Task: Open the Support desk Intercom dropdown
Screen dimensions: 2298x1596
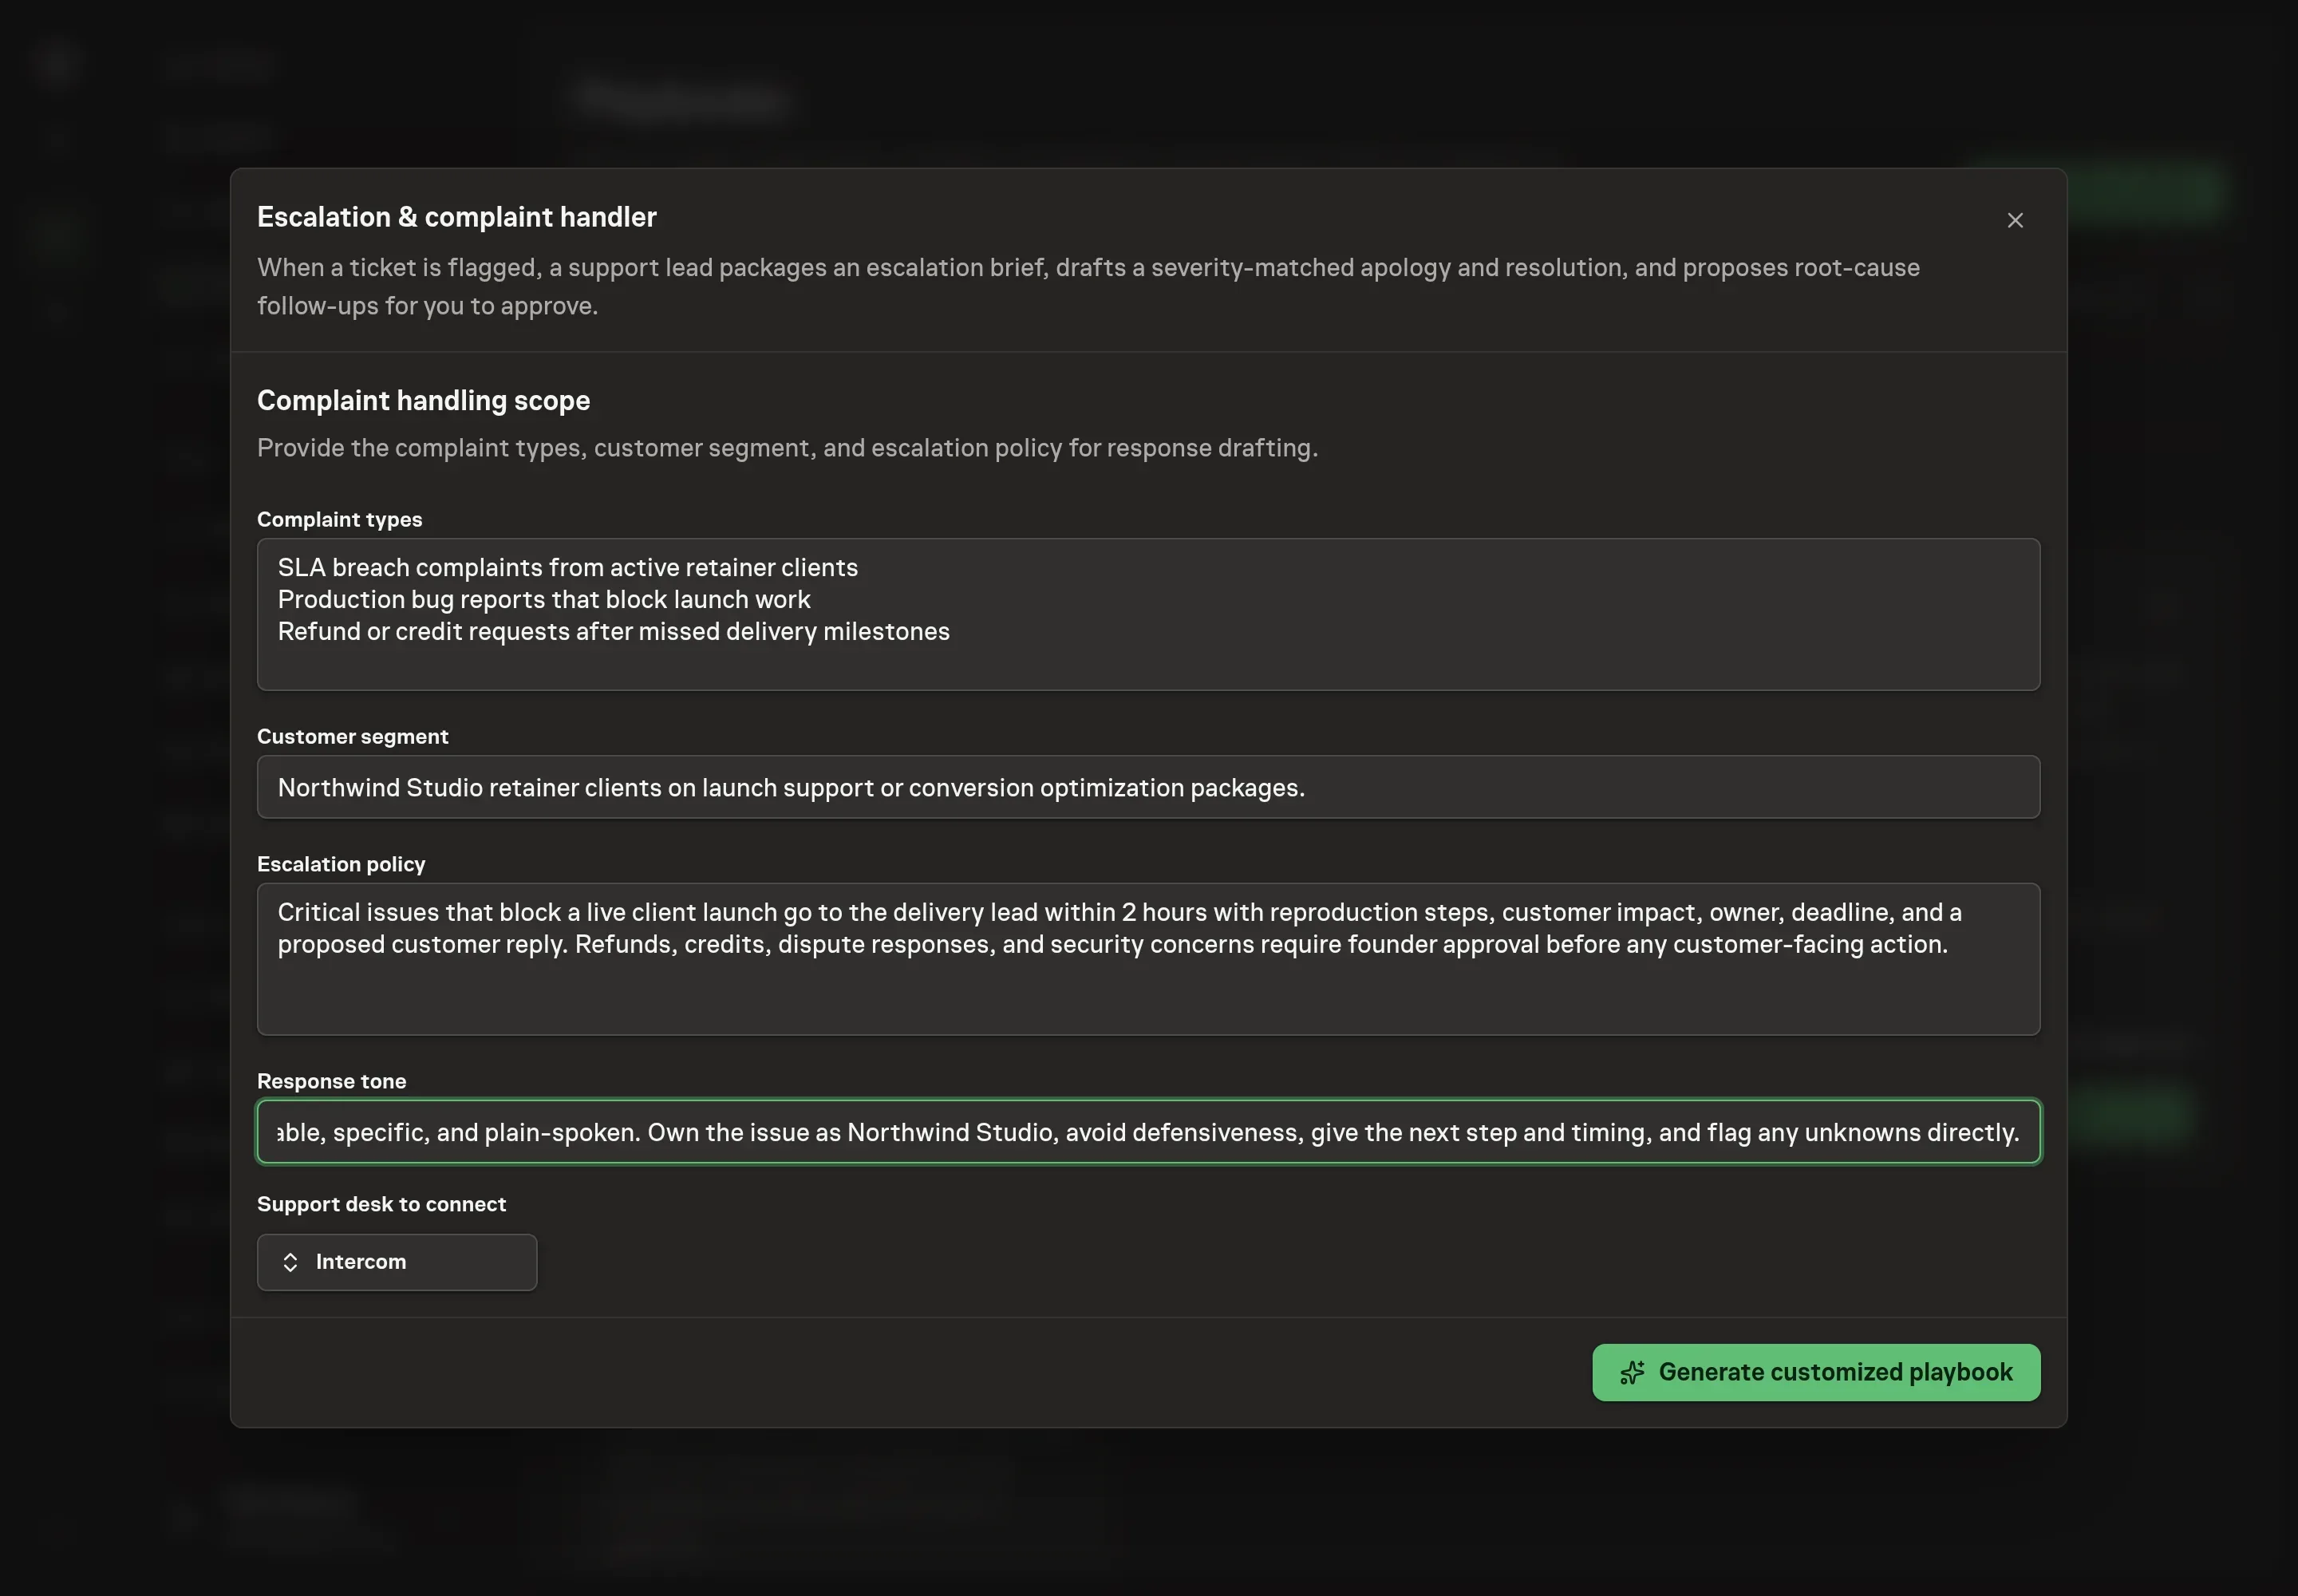Action: (x=396, y=1262)
